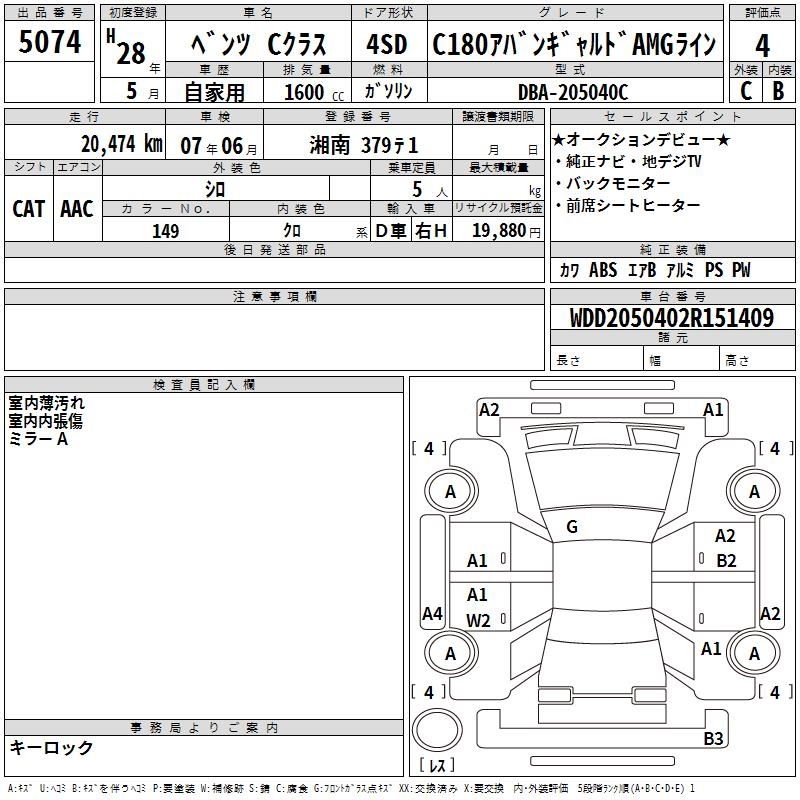The image size is (800, 800).
Task: Select the color number 149
Action: click(165, 231)
